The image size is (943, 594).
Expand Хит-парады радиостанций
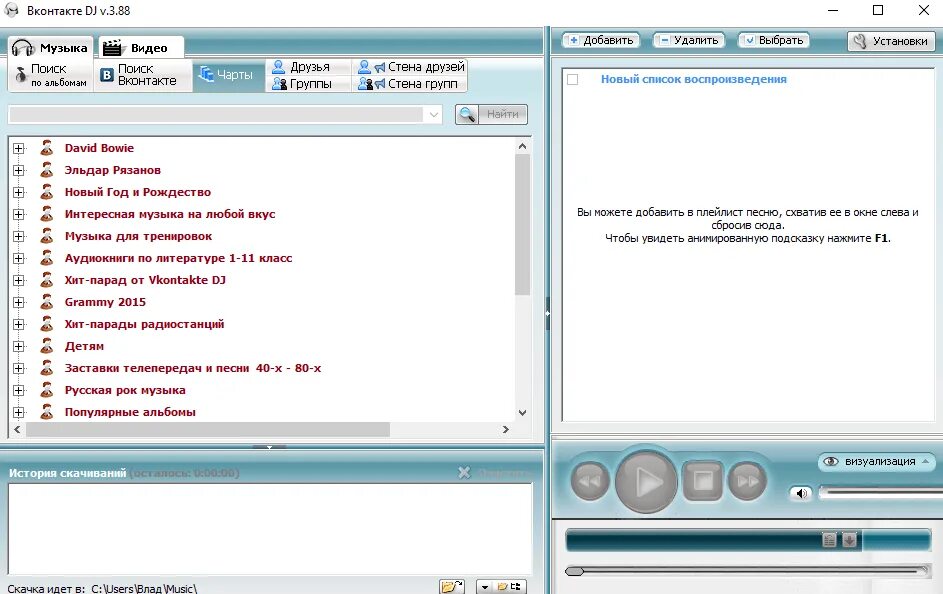point(19,325)
